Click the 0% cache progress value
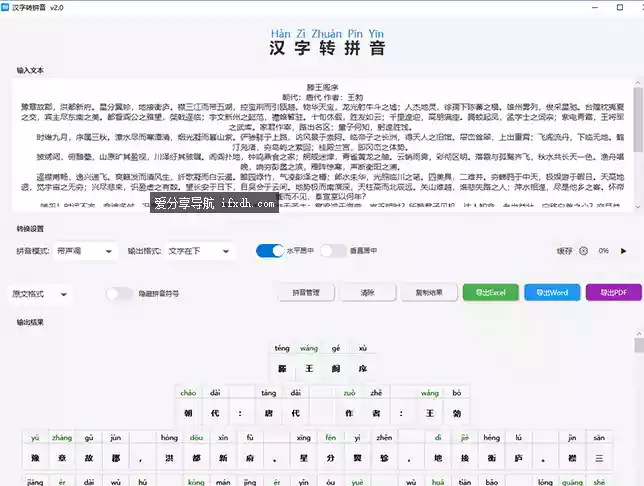 click(x=603, y=251)
